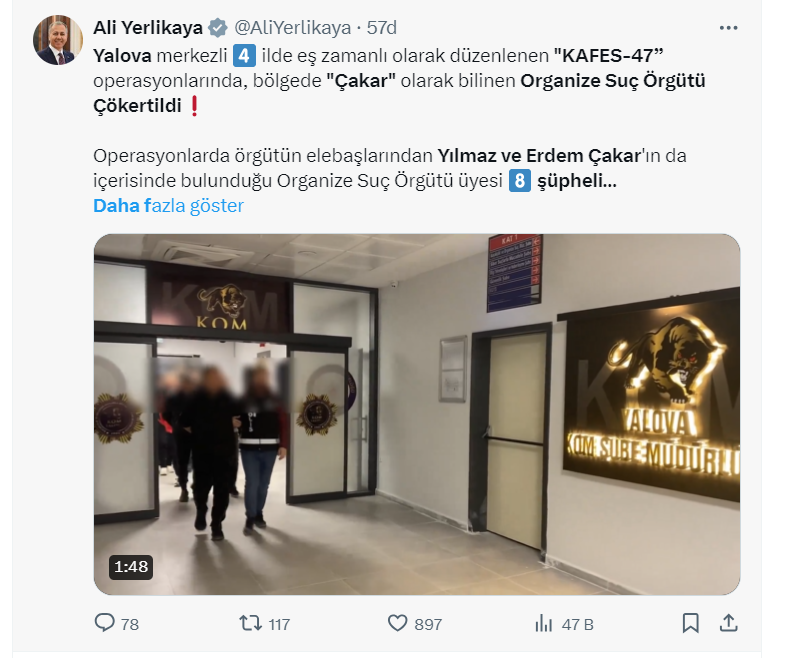Like the tweet with the heart icon

click(x=398, y=623)
